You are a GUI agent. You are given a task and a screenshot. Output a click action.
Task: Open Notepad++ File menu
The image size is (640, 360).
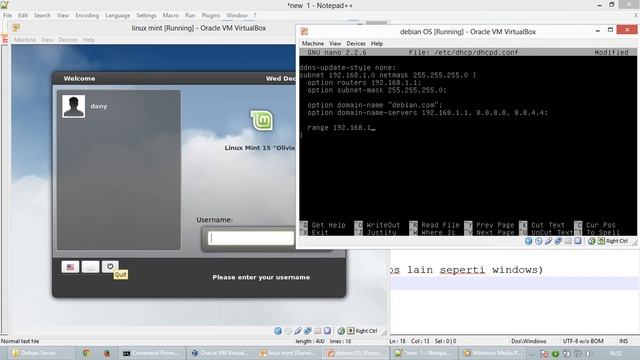click(7, 15)
